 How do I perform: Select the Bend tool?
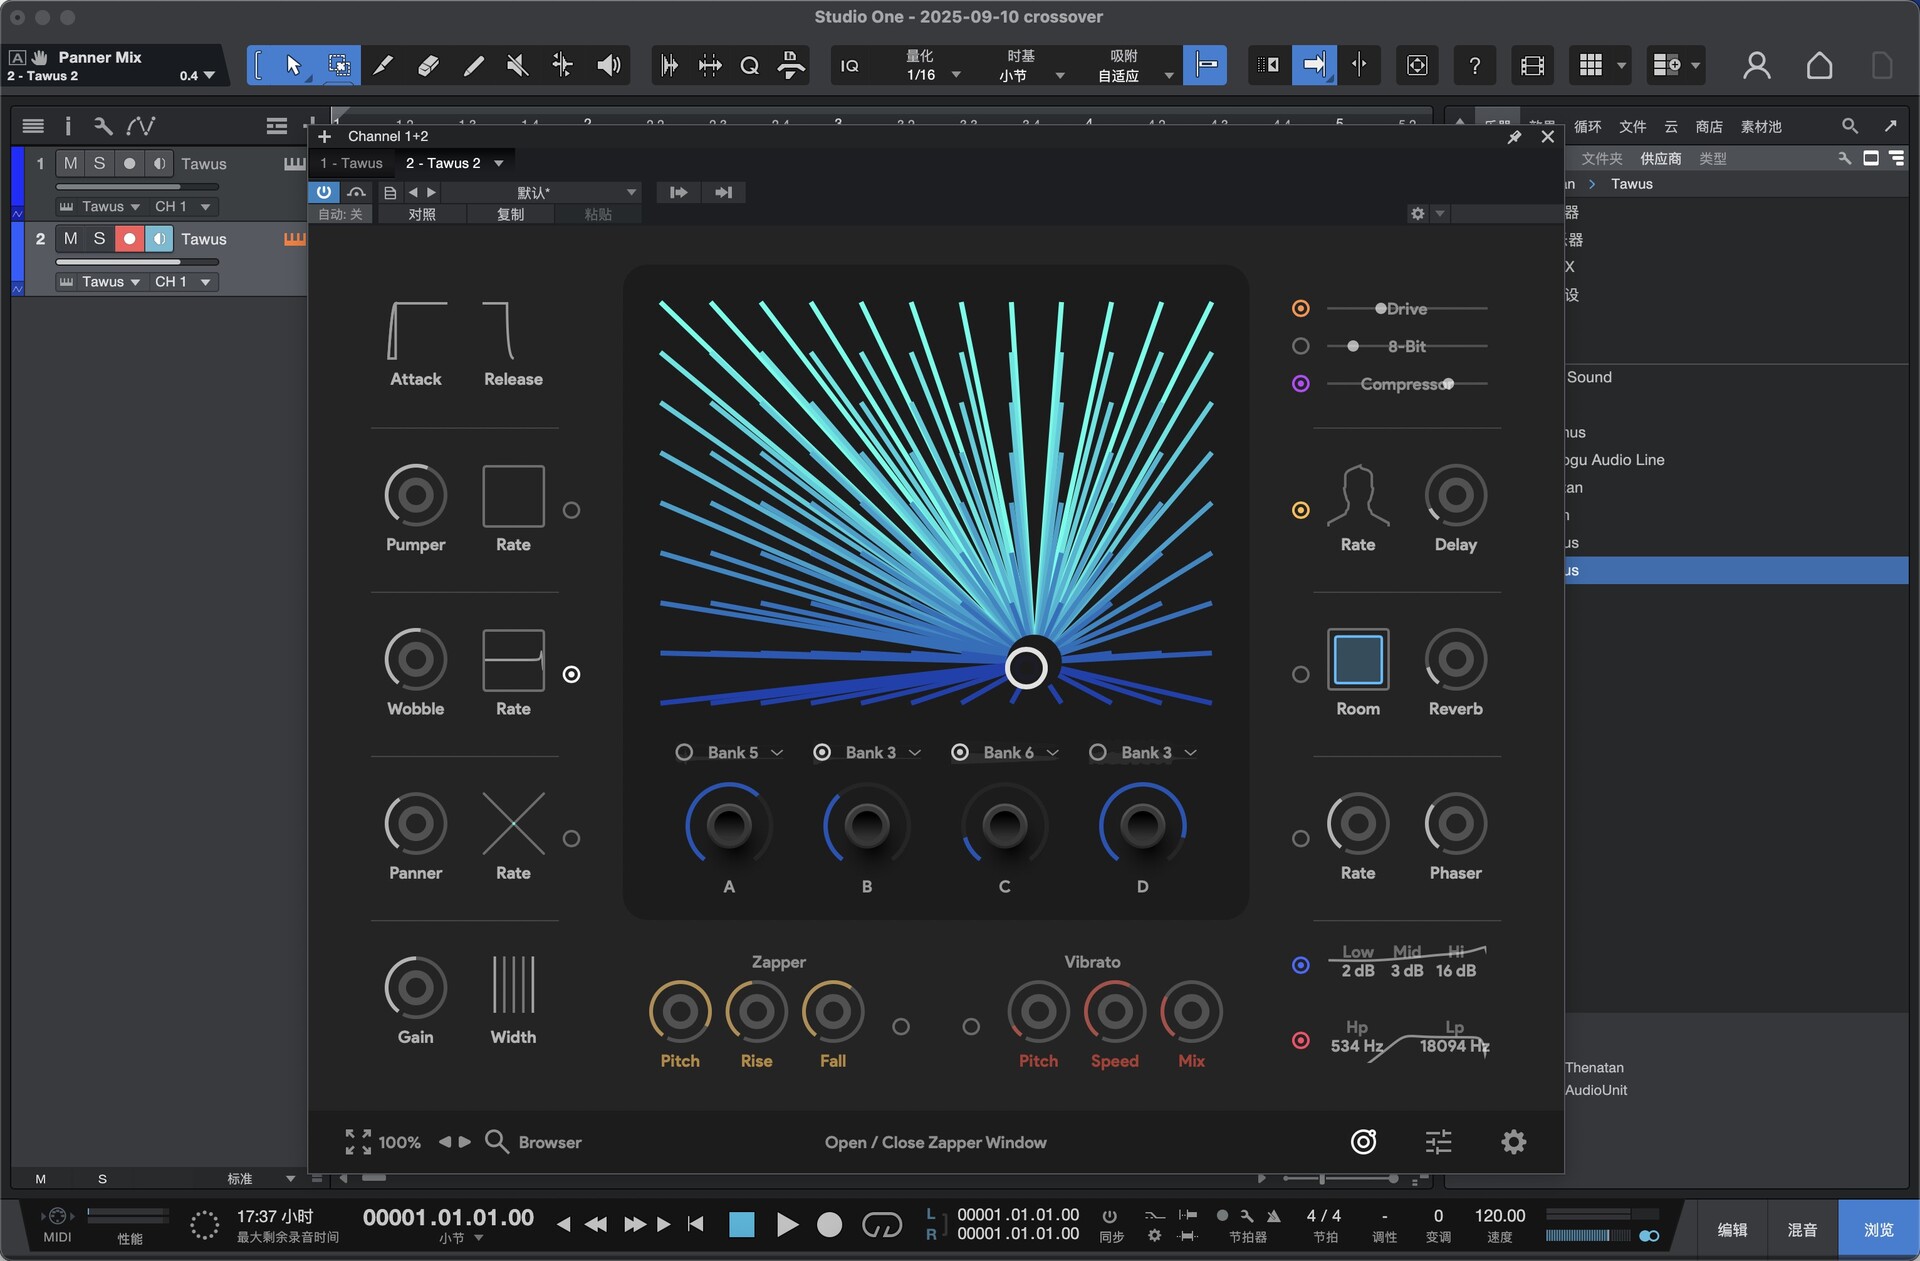pyautogui.click(x=563, y=65)
